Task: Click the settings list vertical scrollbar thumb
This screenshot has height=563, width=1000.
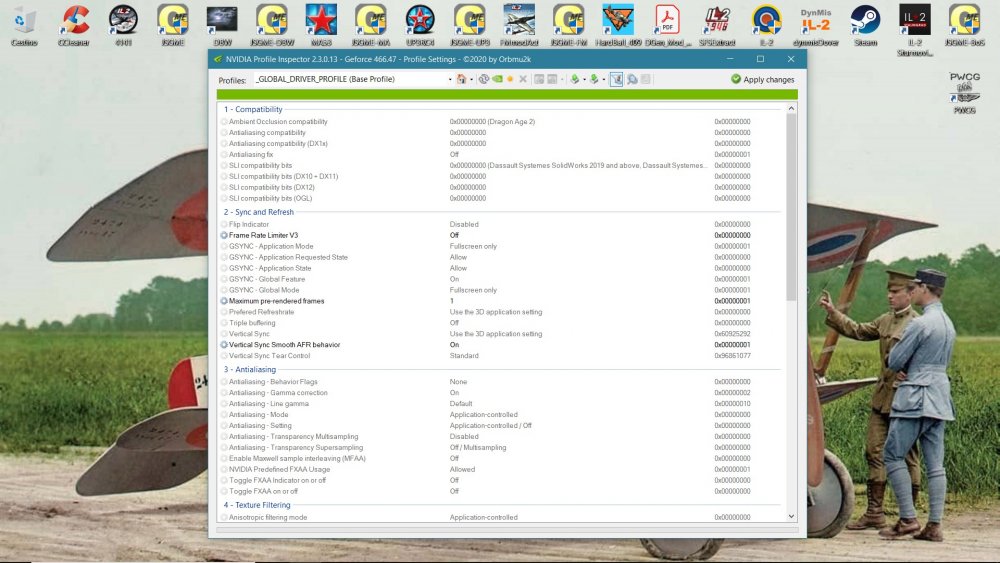Action: coord(791,207)
